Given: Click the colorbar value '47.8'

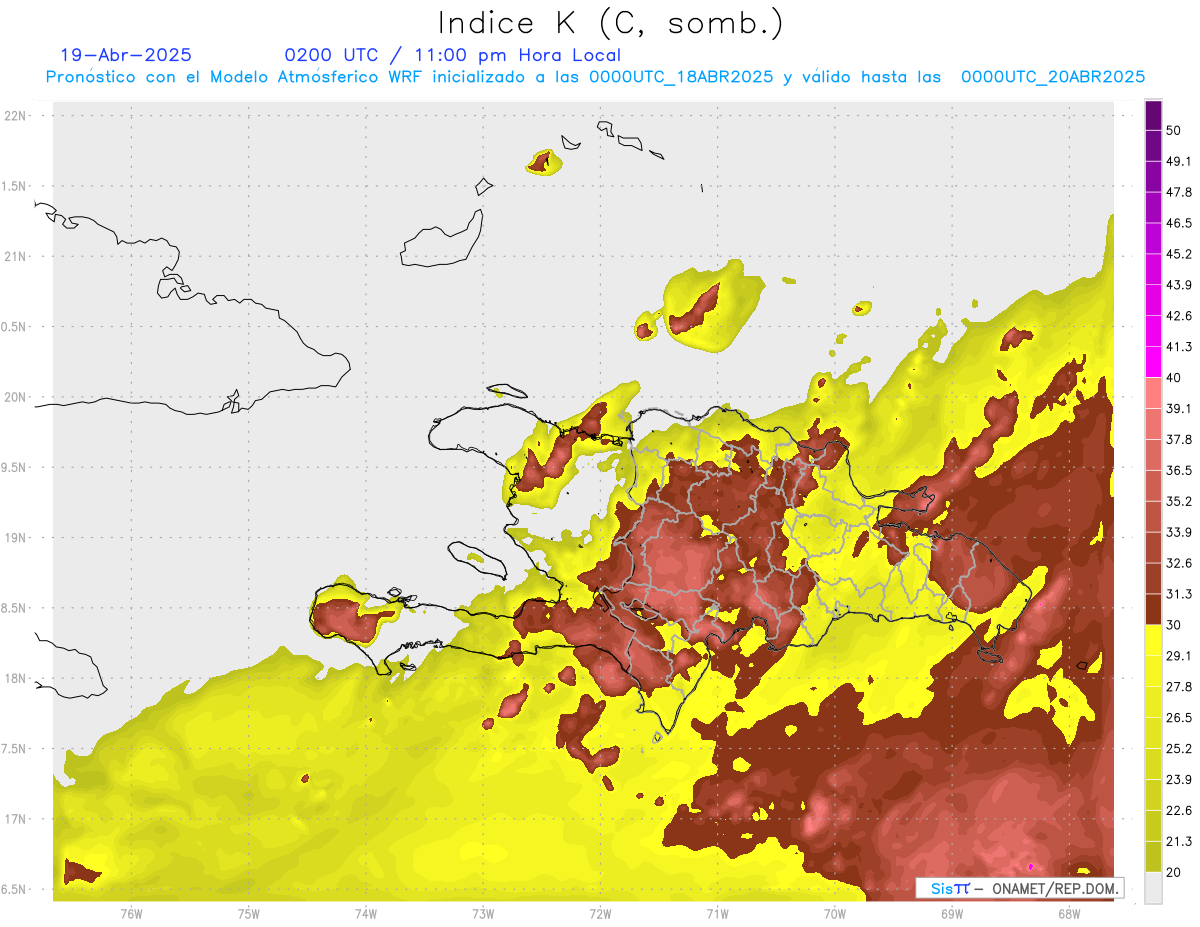Looking at the screenshot, I should point(1179,192).
